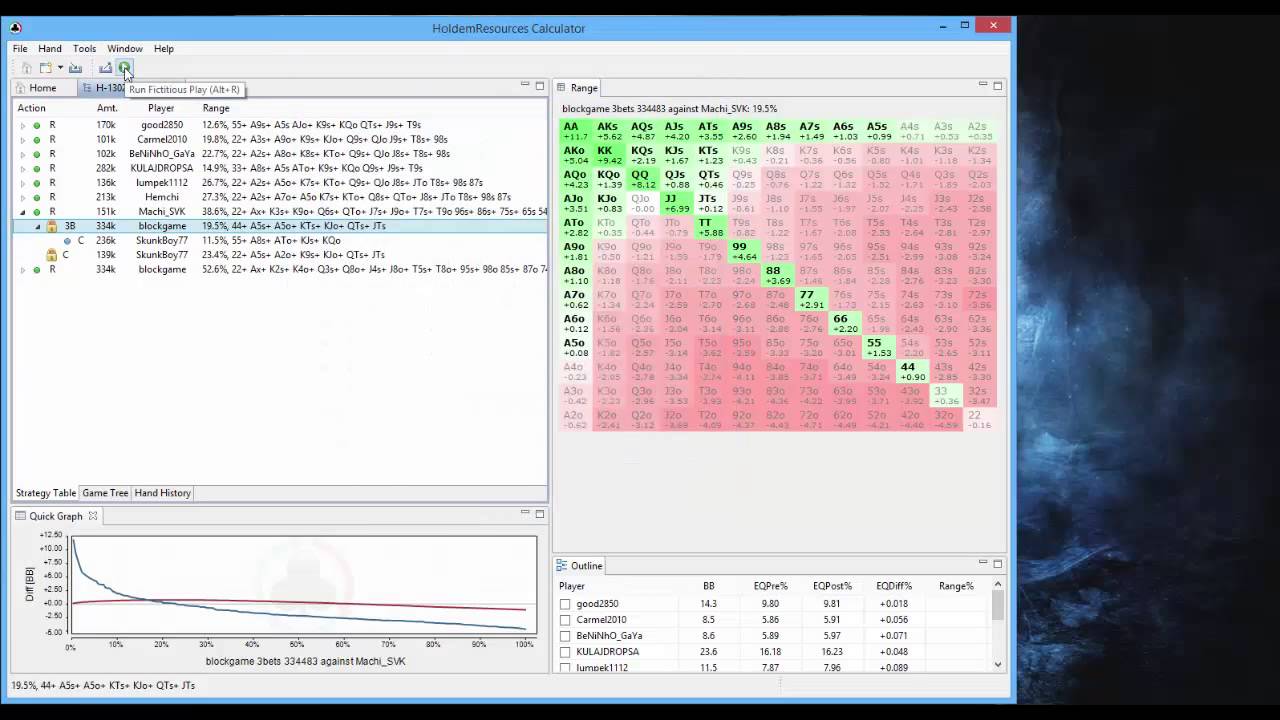
Task: Expand the BeNiNhO_GaYa raise row
Action: click(23, 154)
